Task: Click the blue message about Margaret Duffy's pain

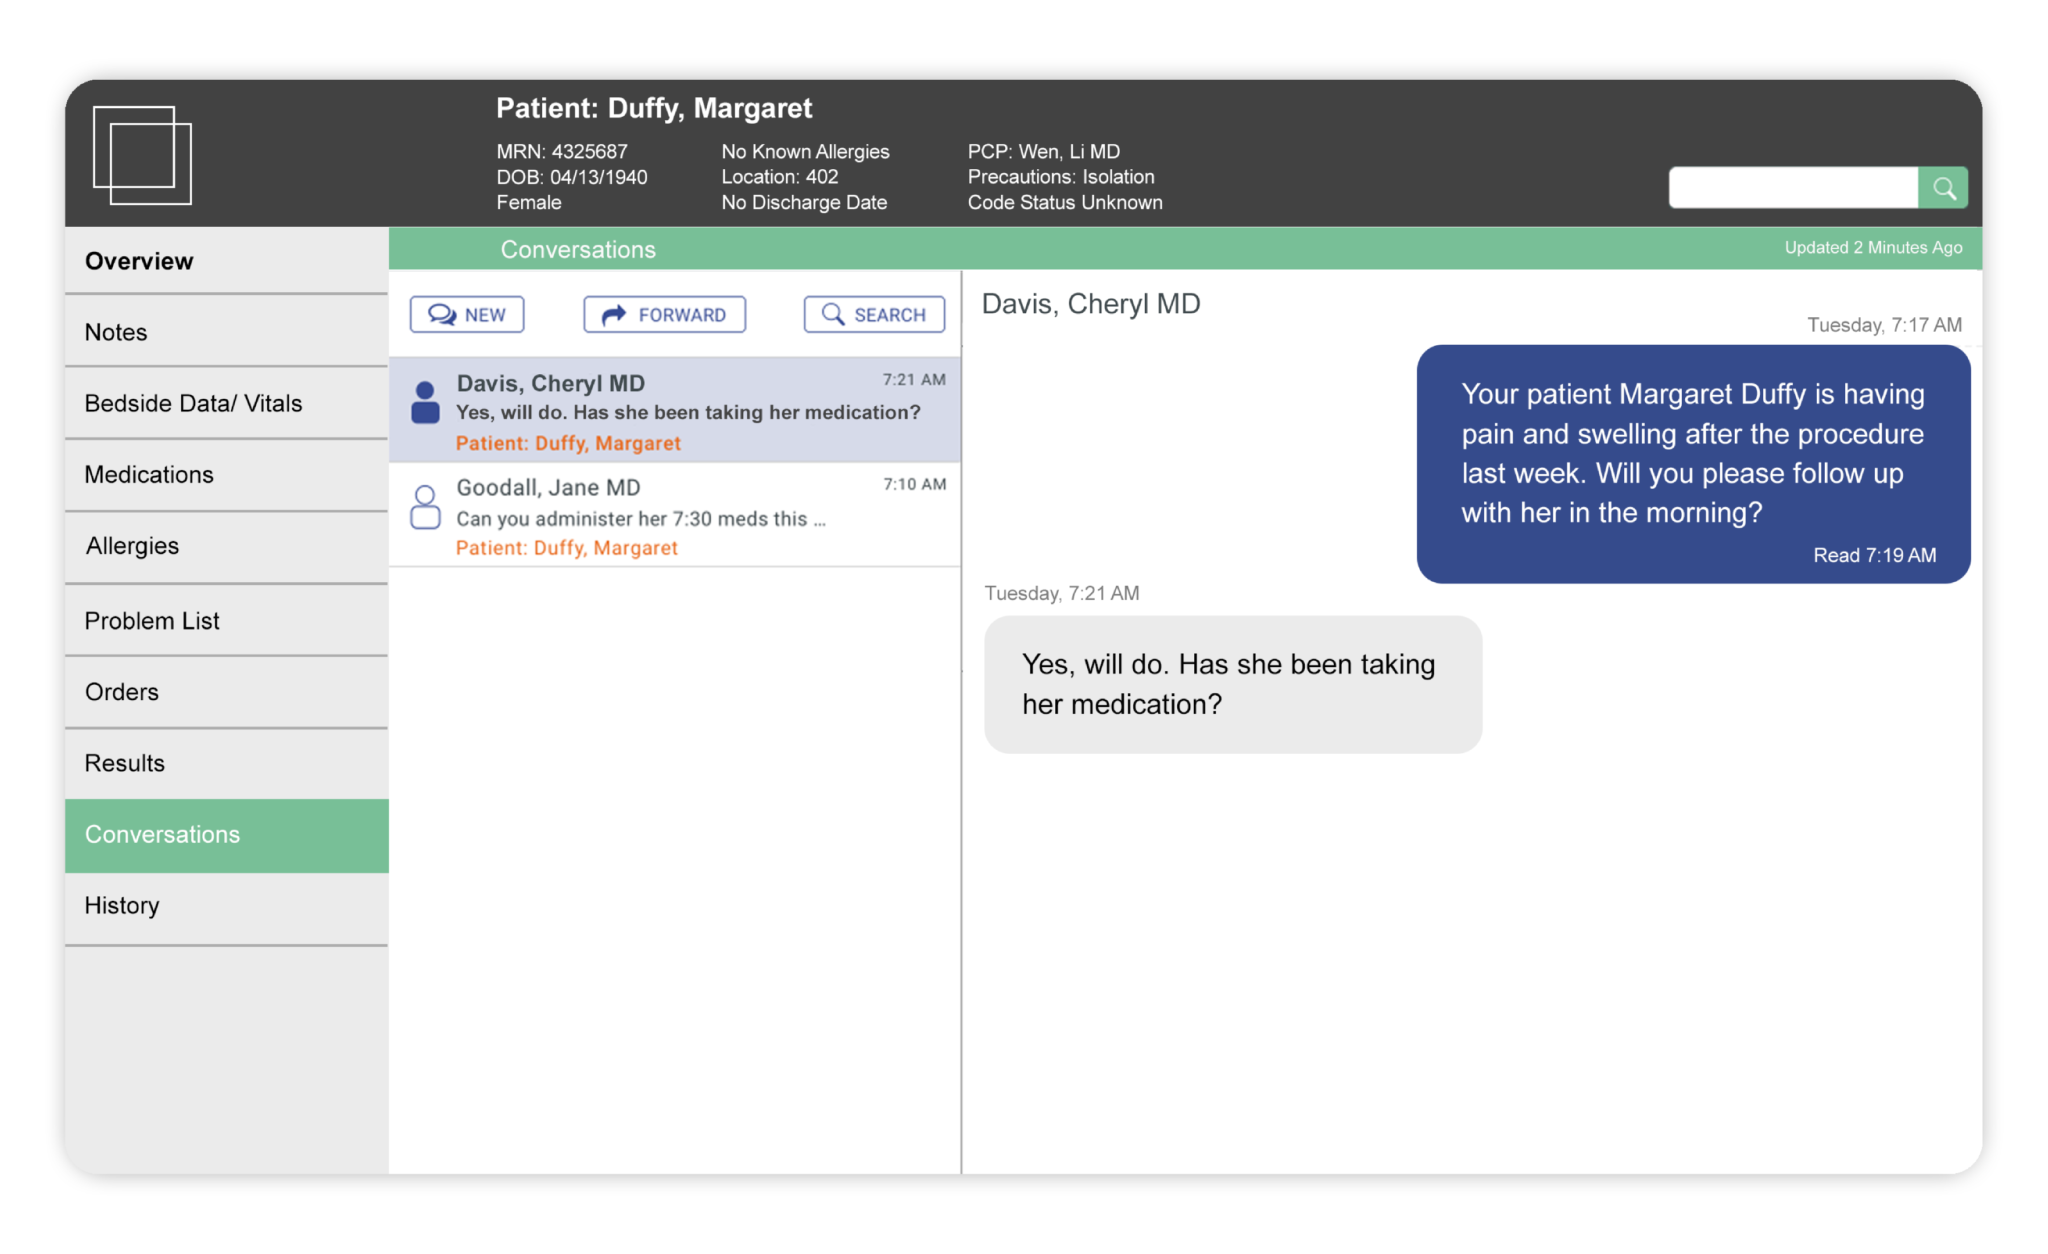Action: [1693, 464]
